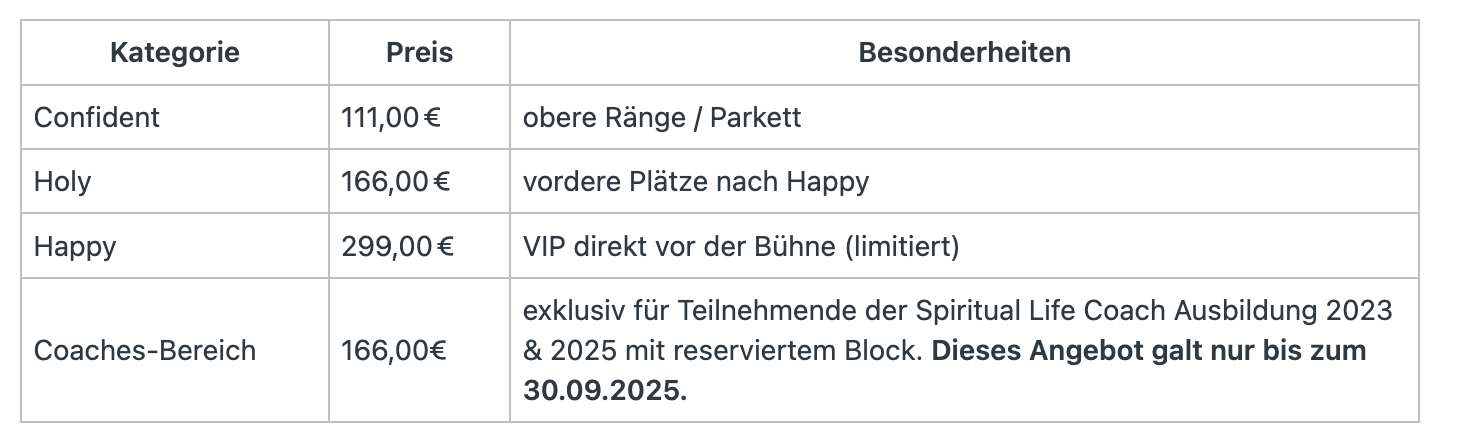Click the Coaches-Bereich category cell

145,350
